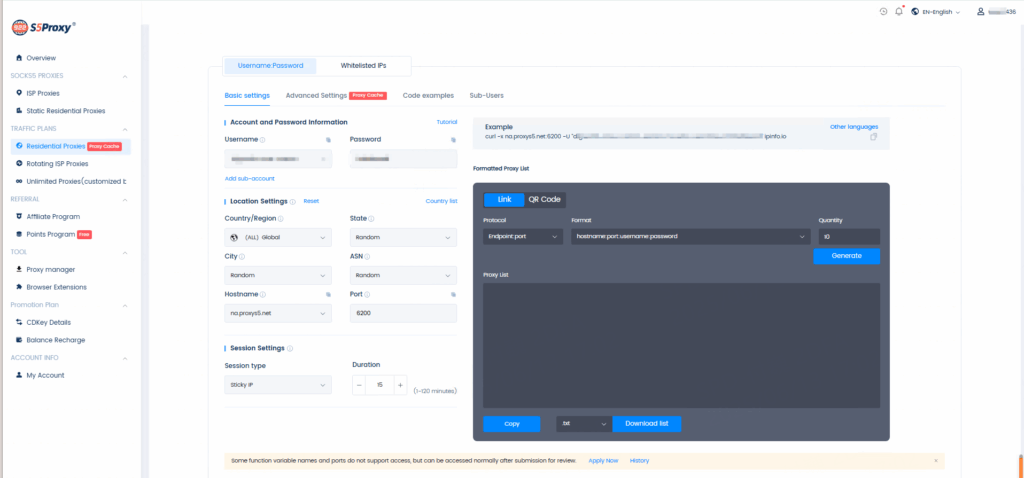The height and width of the screenshot is (478, 1024).
Task: Select Residential Proxies in sidebar
Action: pos(71,146)
